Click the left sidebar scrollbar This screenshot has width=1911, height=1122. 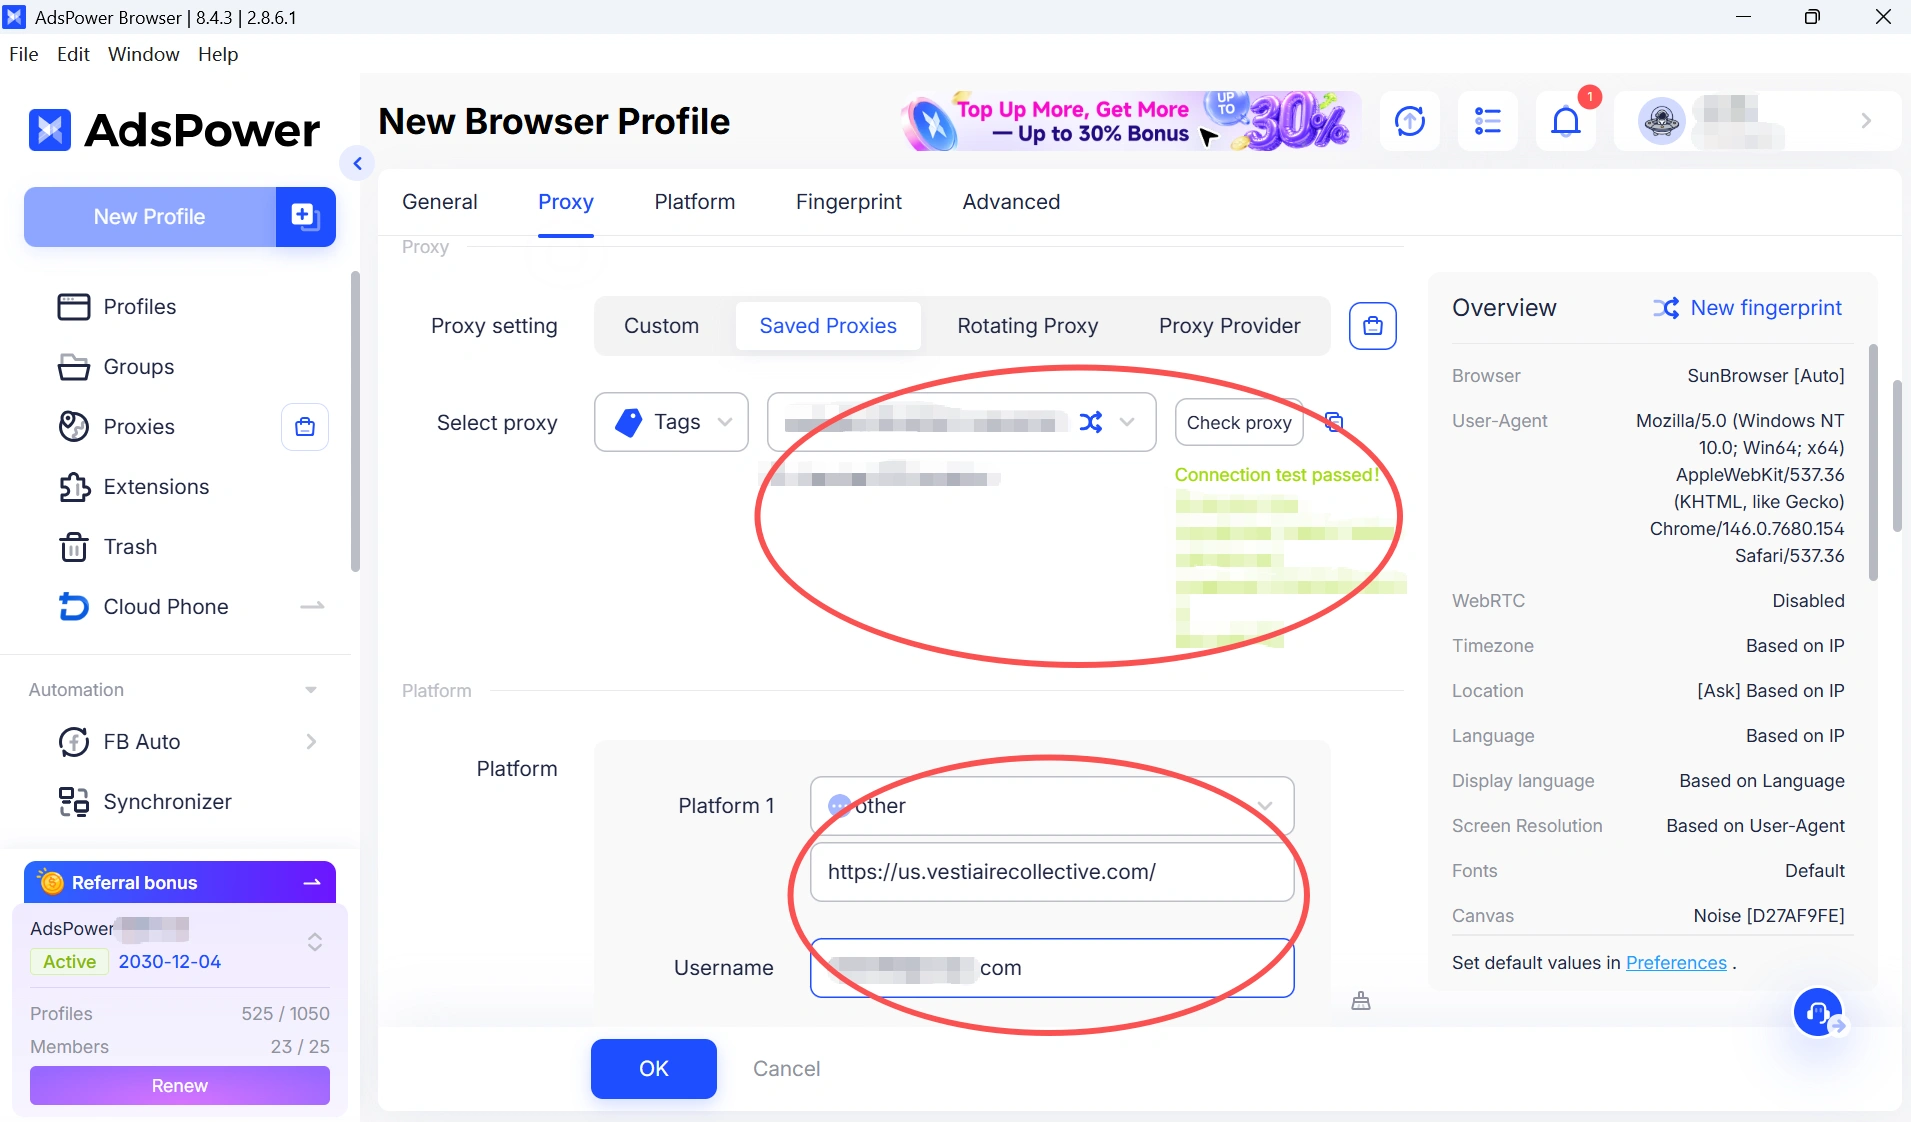355,421
